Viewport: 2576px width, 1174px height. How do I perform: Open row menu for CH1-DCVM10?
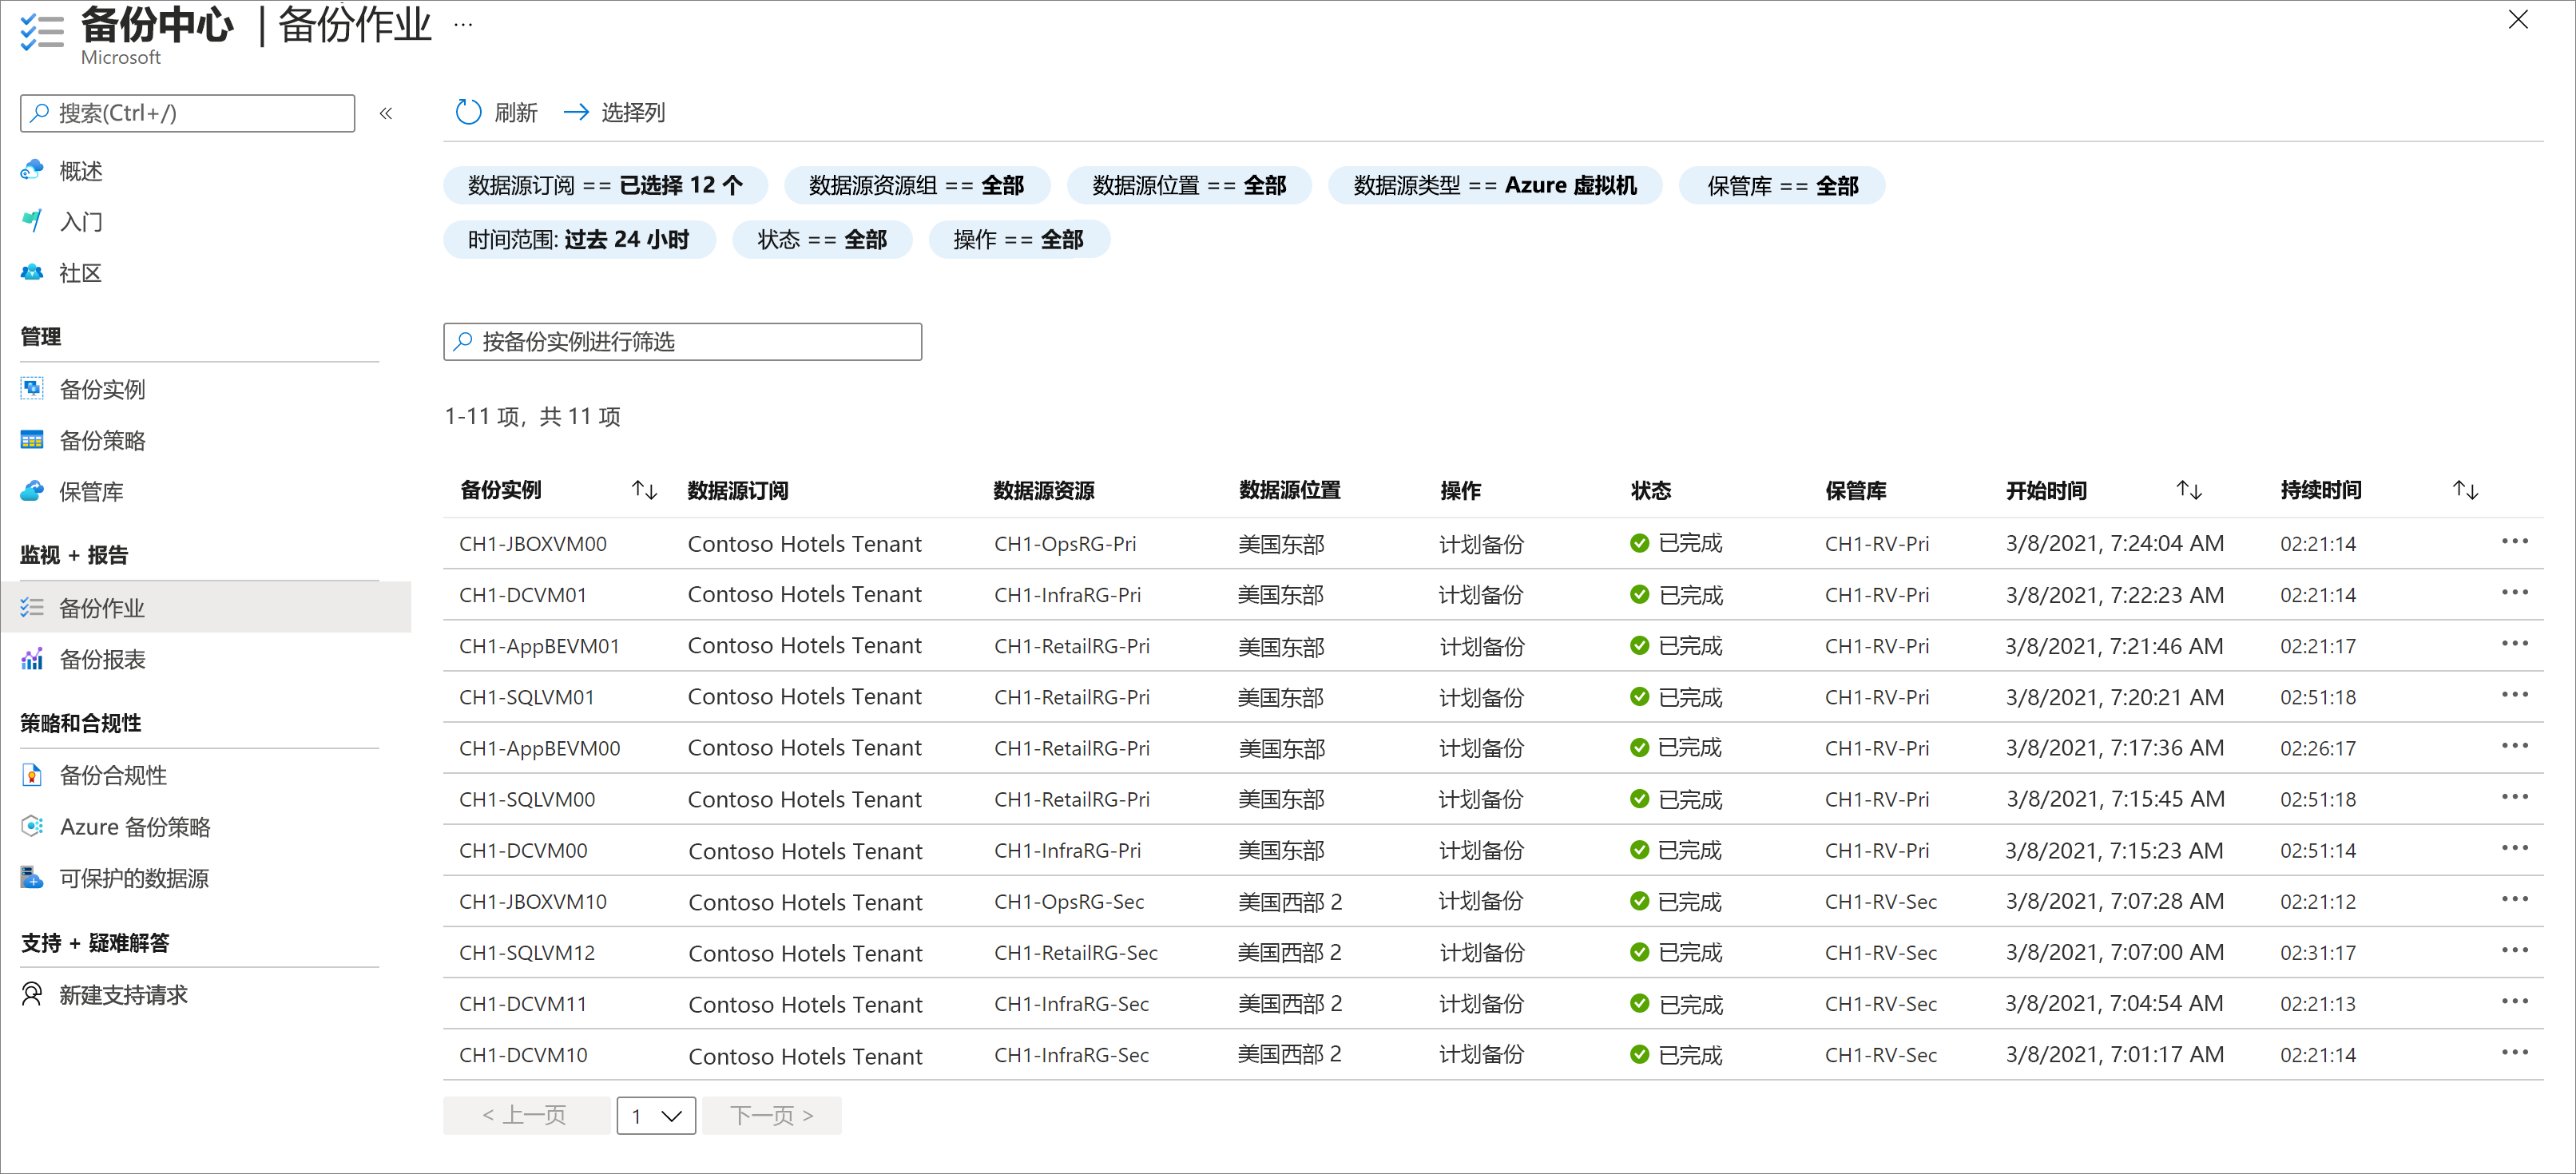[2514, 1053]
